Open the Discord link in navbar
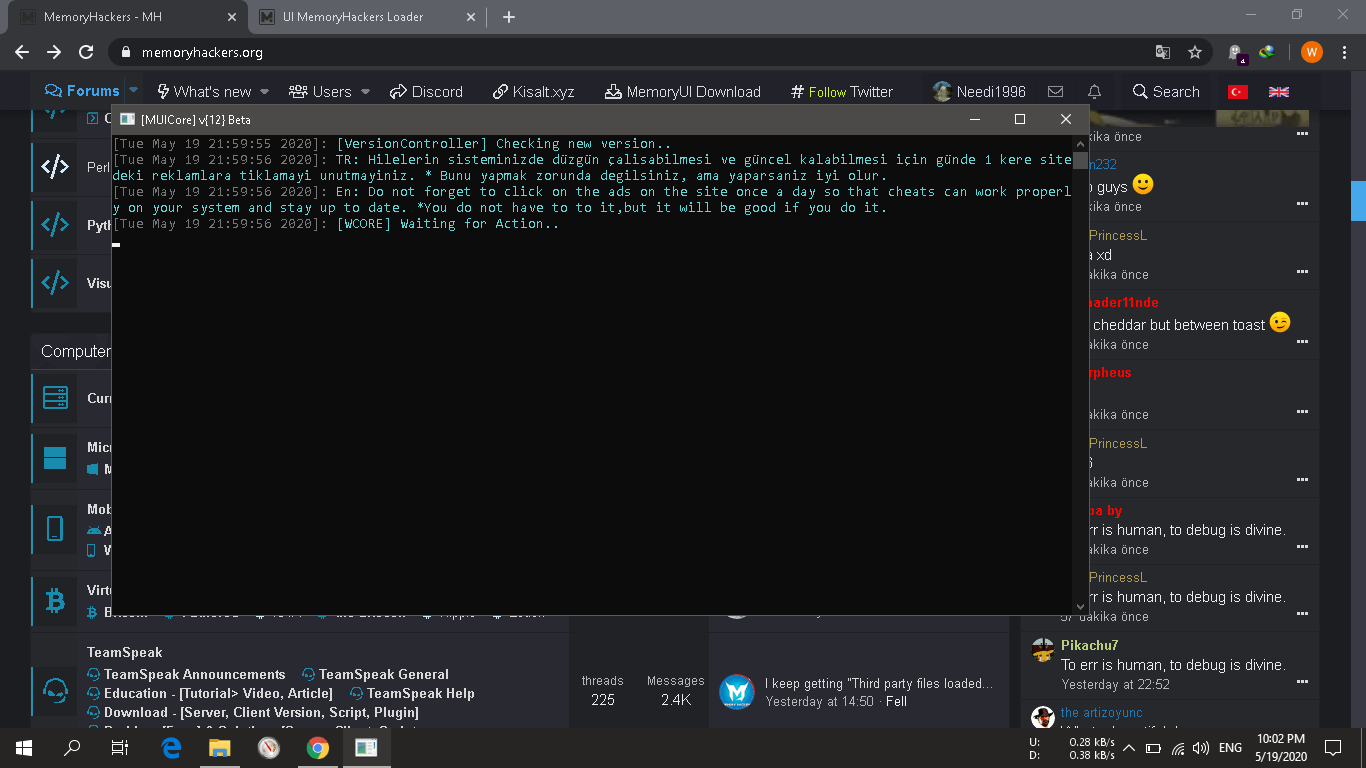The width and height of the screenshot is (1366, 768). click(426, 92)
